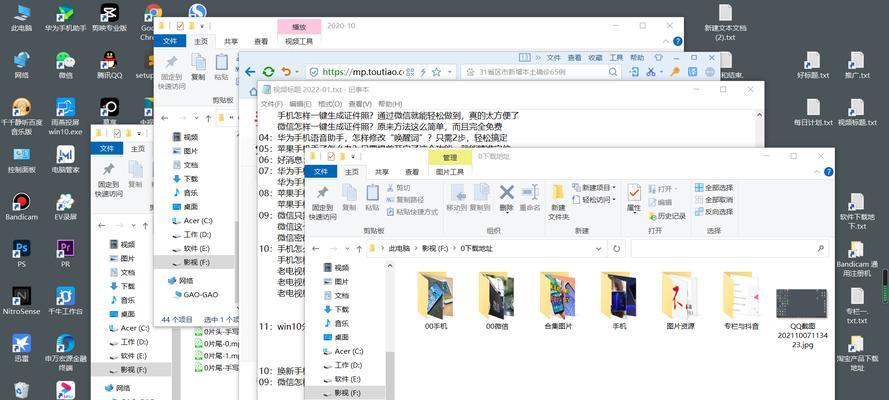Click the browser back arrow
Viewport: 889px width, 400px height.
pyautogui.click(x=249, y=72)
